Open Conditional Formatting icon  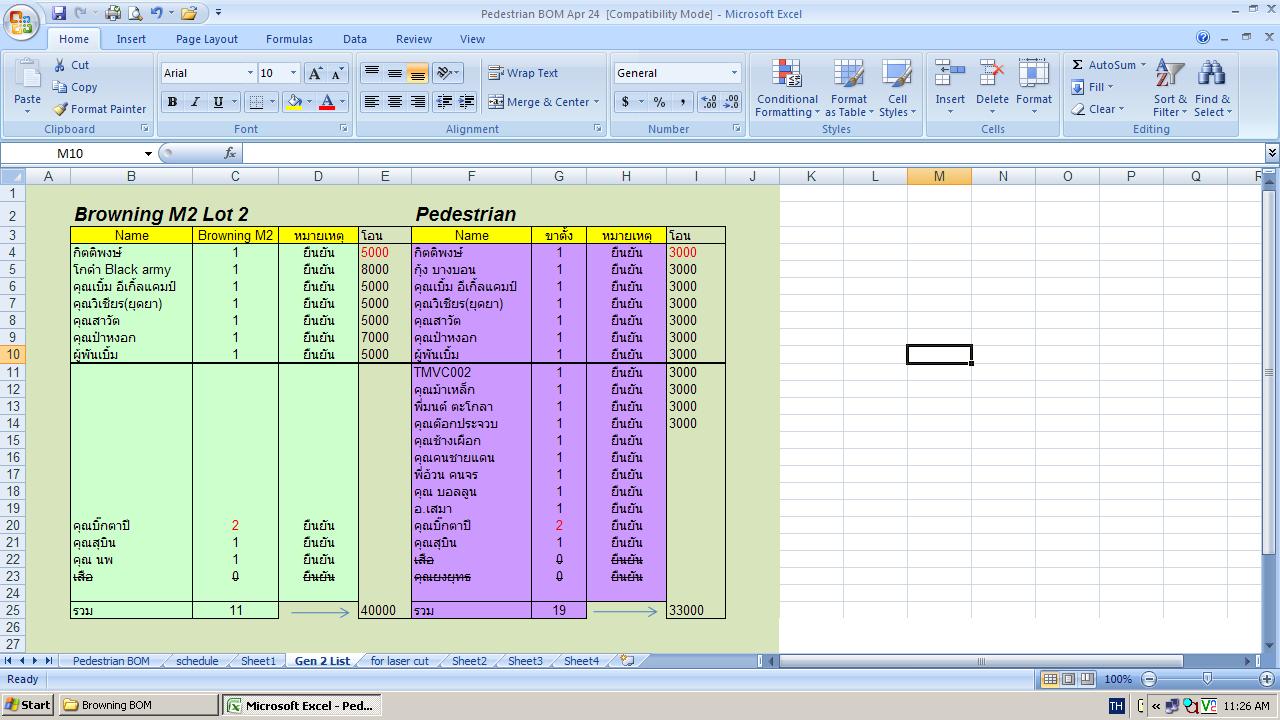(787, 75)
